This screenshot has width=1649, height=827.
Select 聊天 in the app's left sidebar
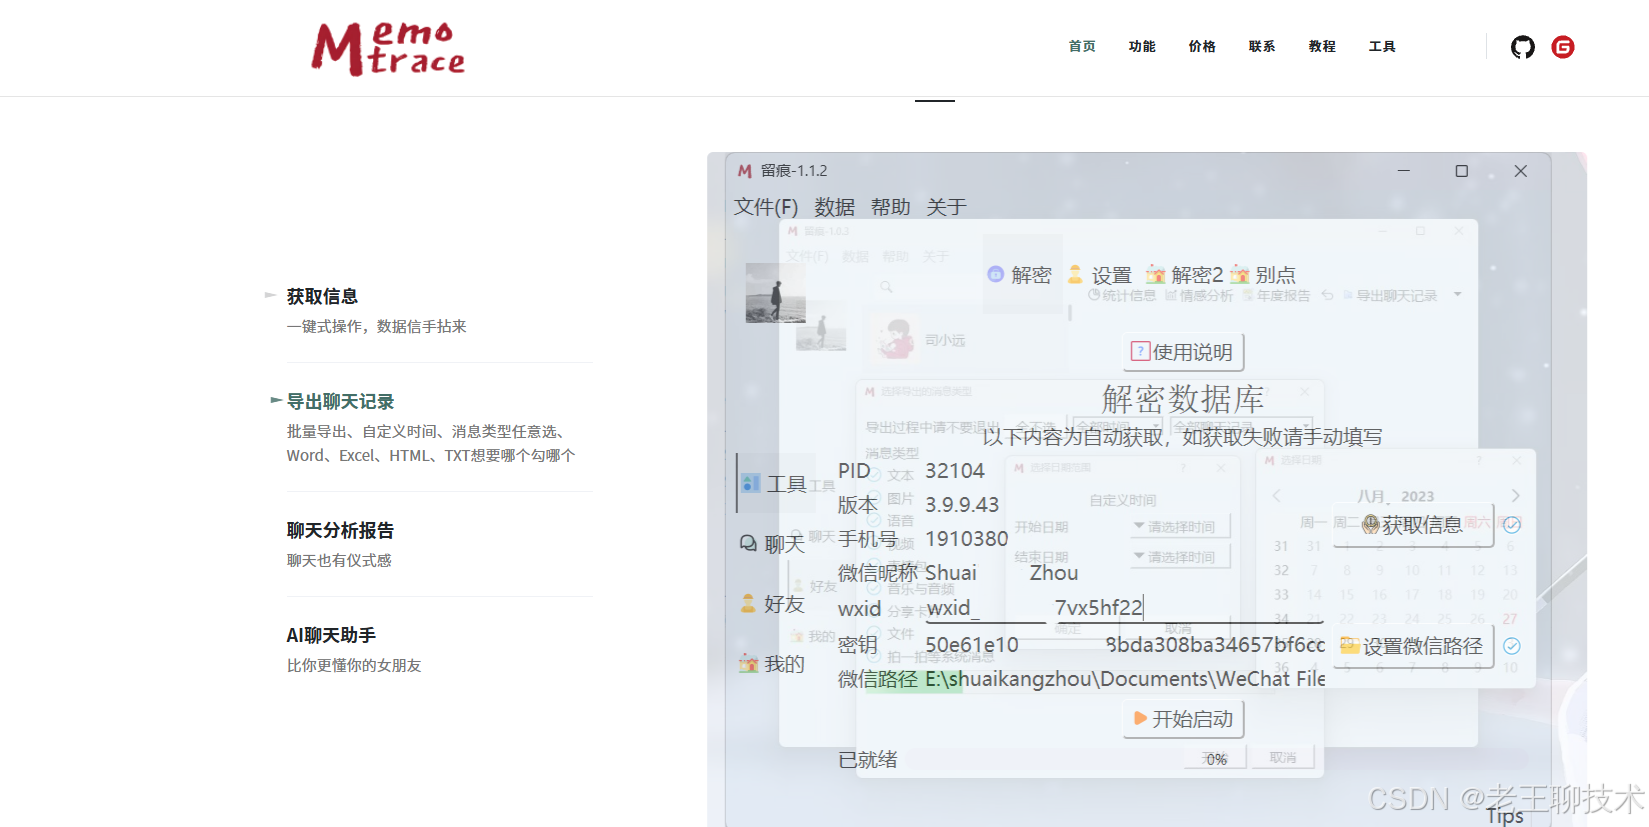[x=772, y=544]
